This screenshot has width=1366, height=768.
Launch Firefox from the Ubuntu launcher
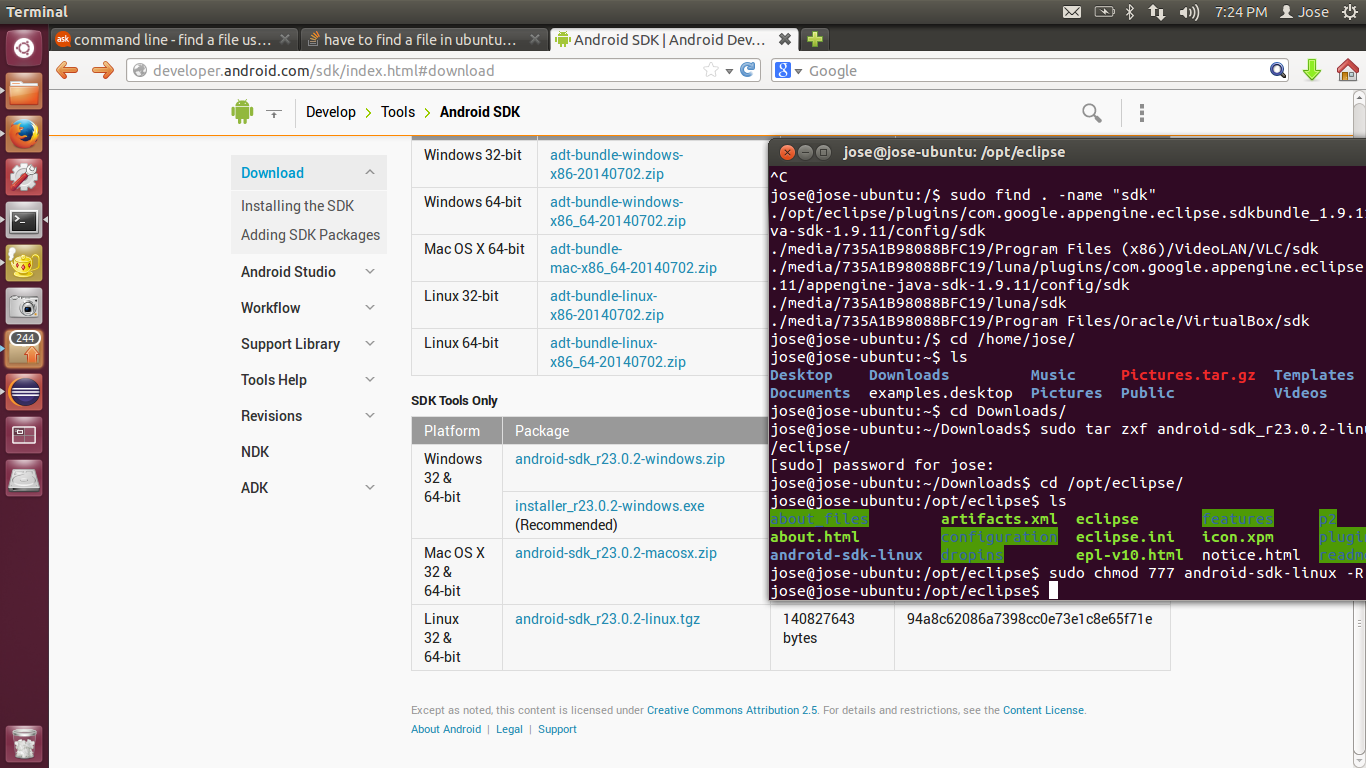click(24, 134)
